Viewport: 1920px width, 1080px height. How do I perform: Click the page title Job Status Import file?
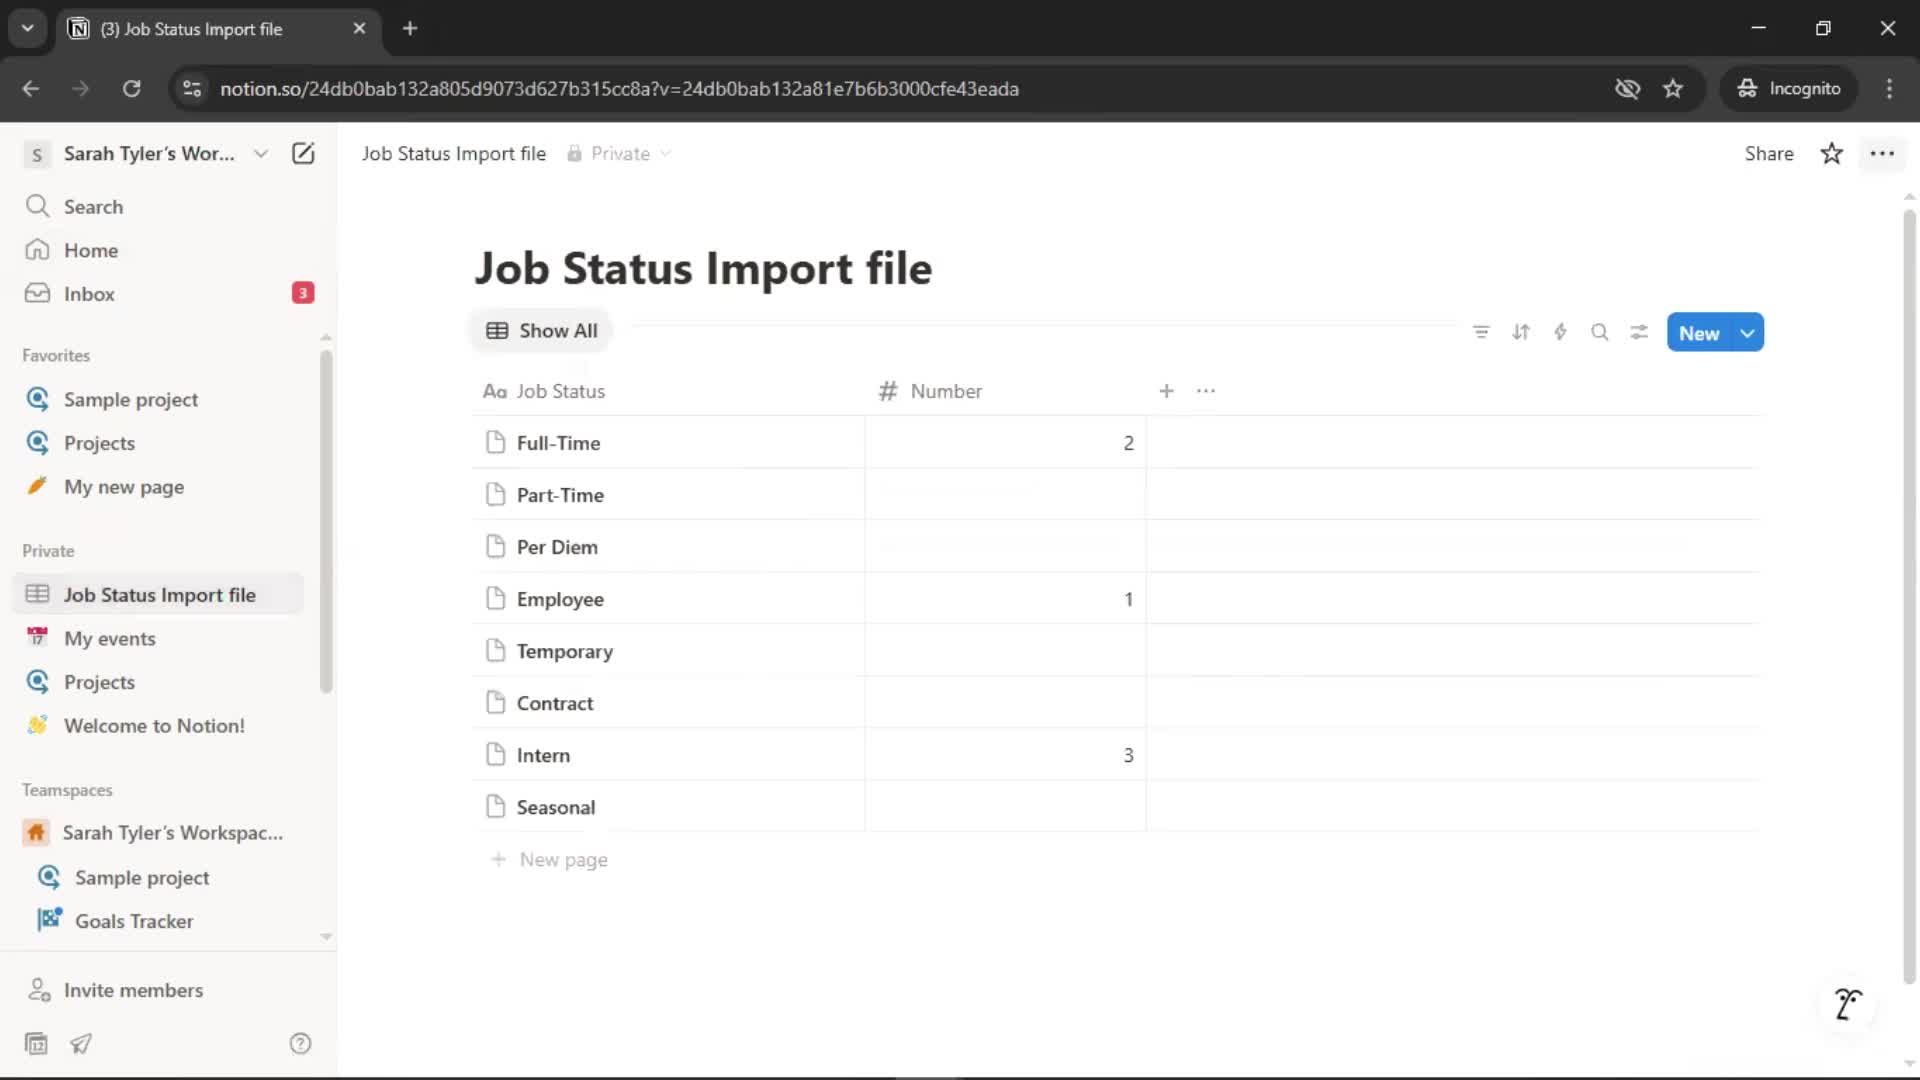coord(703,268)
